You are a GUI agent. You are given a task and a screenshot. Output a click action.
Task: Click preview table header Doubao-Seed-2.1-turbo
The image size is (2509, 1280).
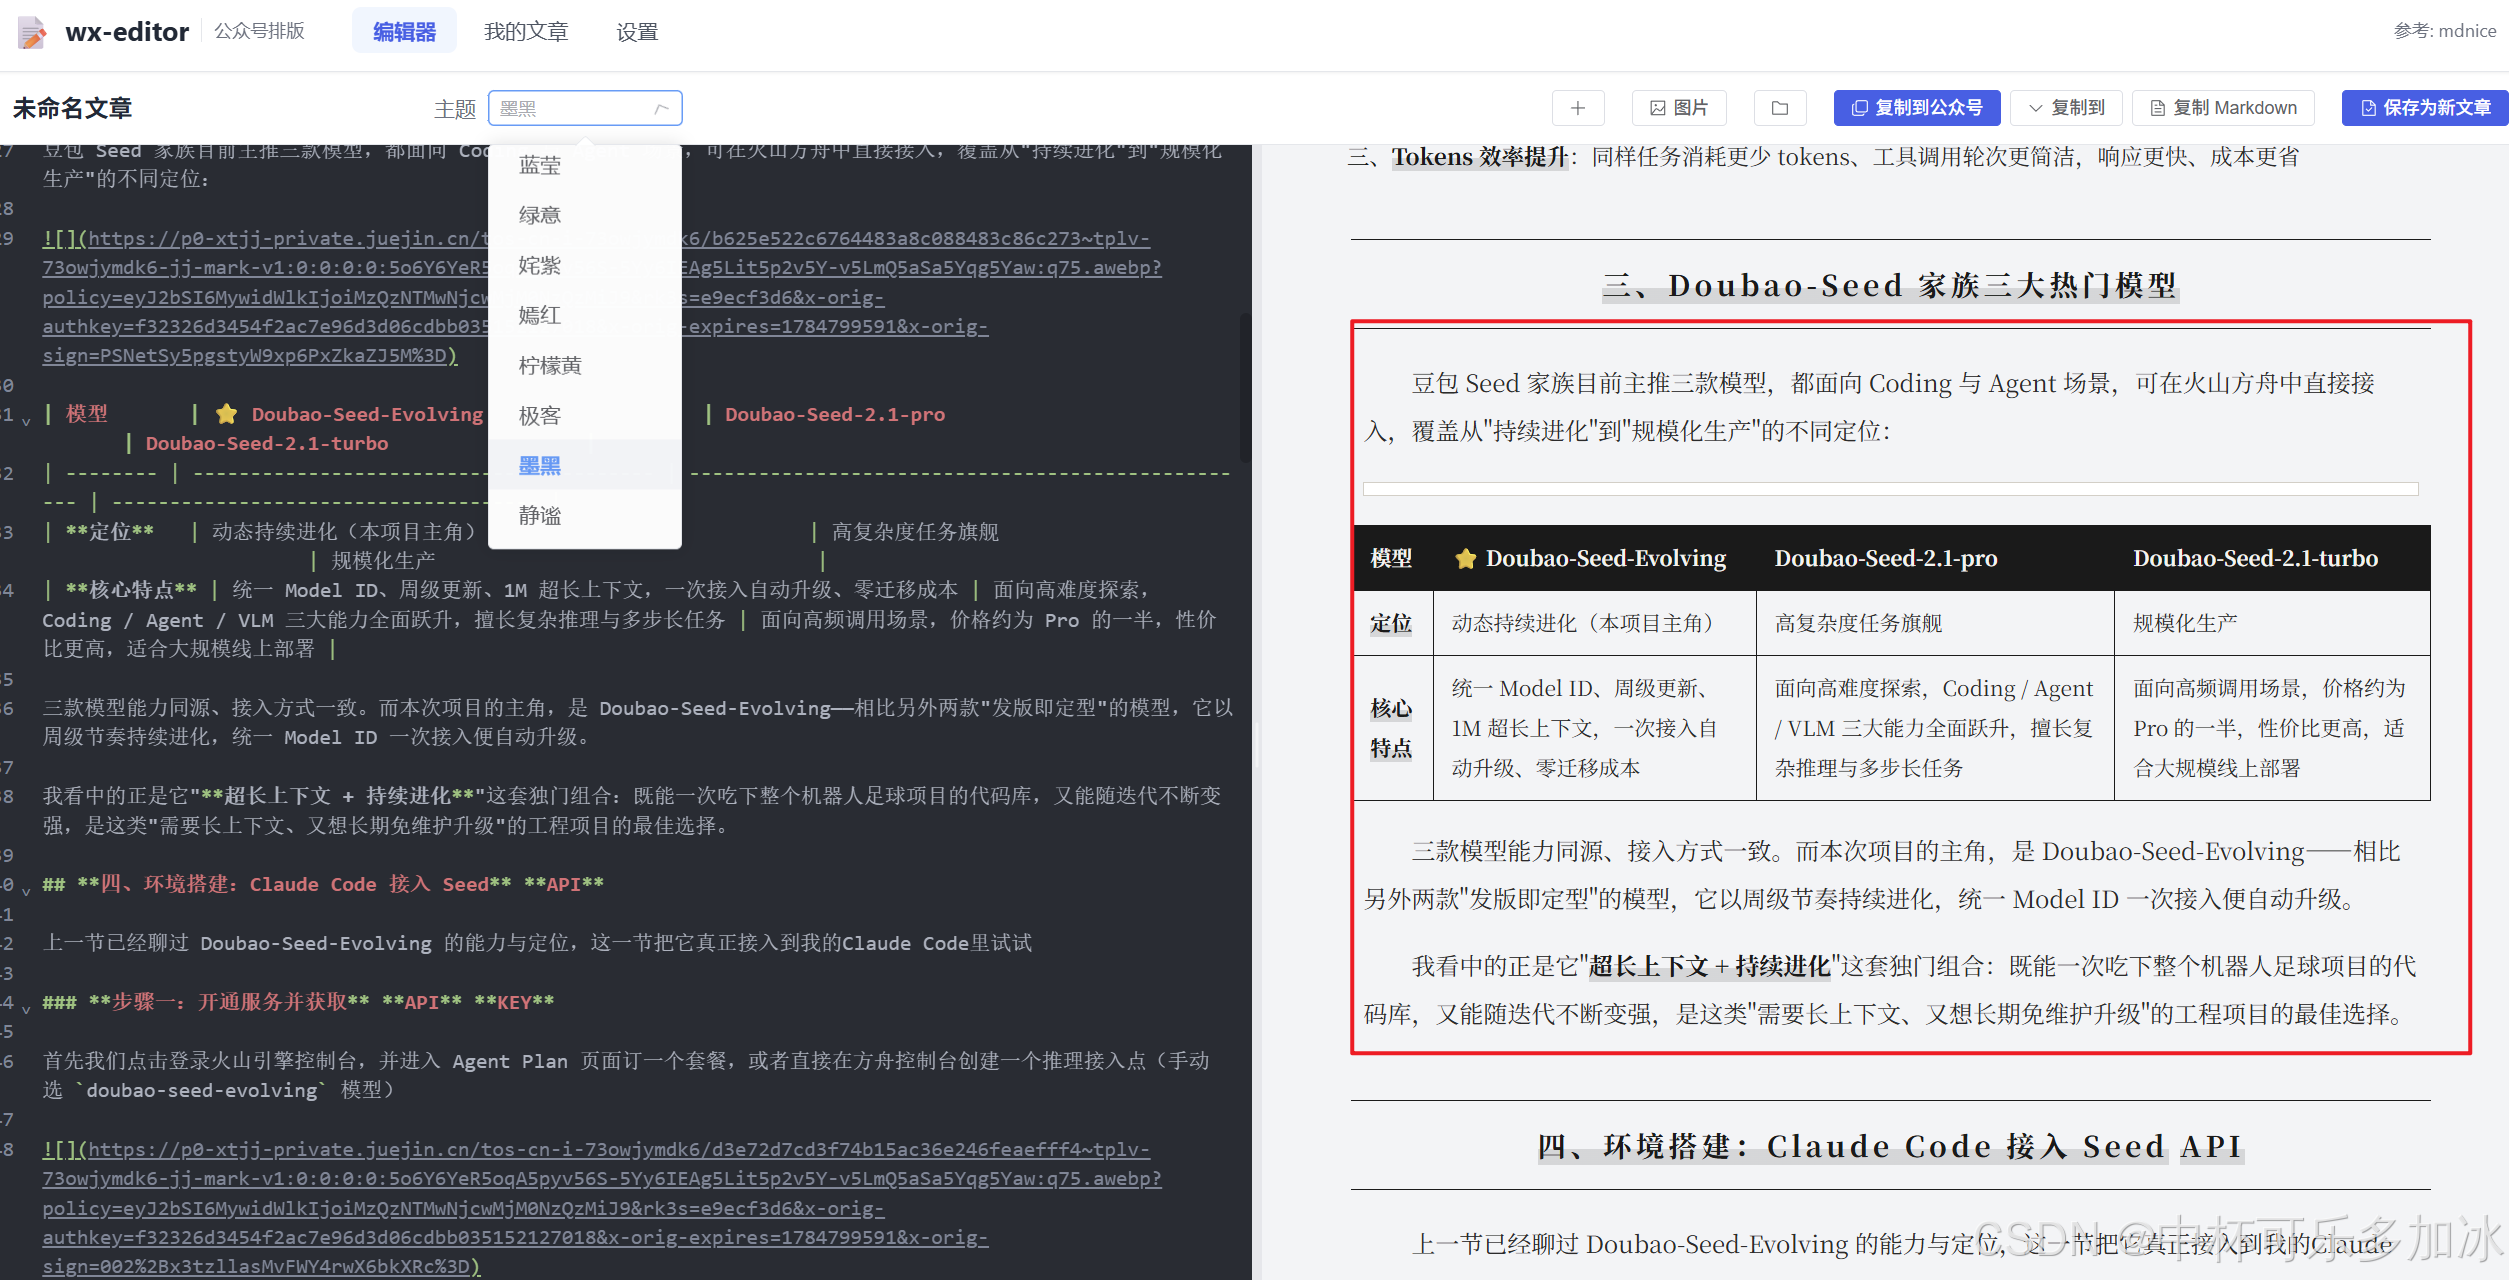(2255, 558)
